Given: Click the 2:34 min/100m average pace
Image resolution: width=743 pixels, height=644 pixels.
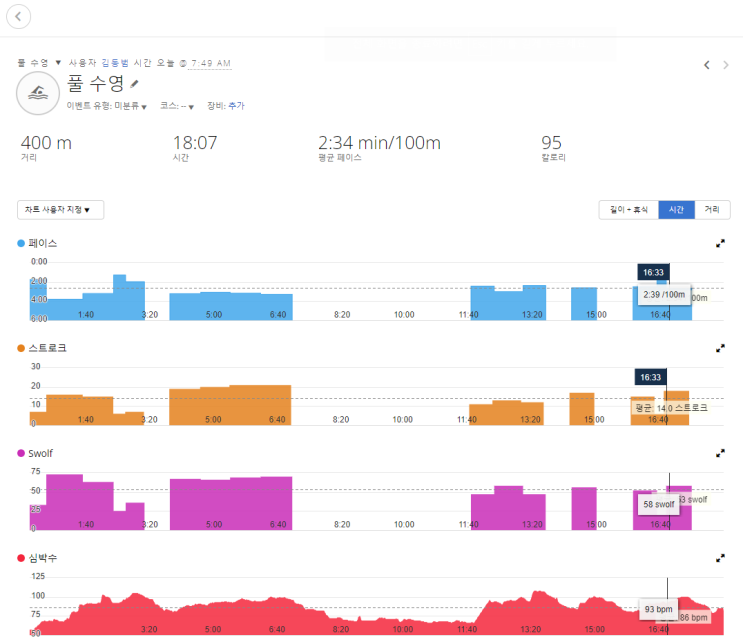Looking at the screenshot, I should tap(380, 143).
